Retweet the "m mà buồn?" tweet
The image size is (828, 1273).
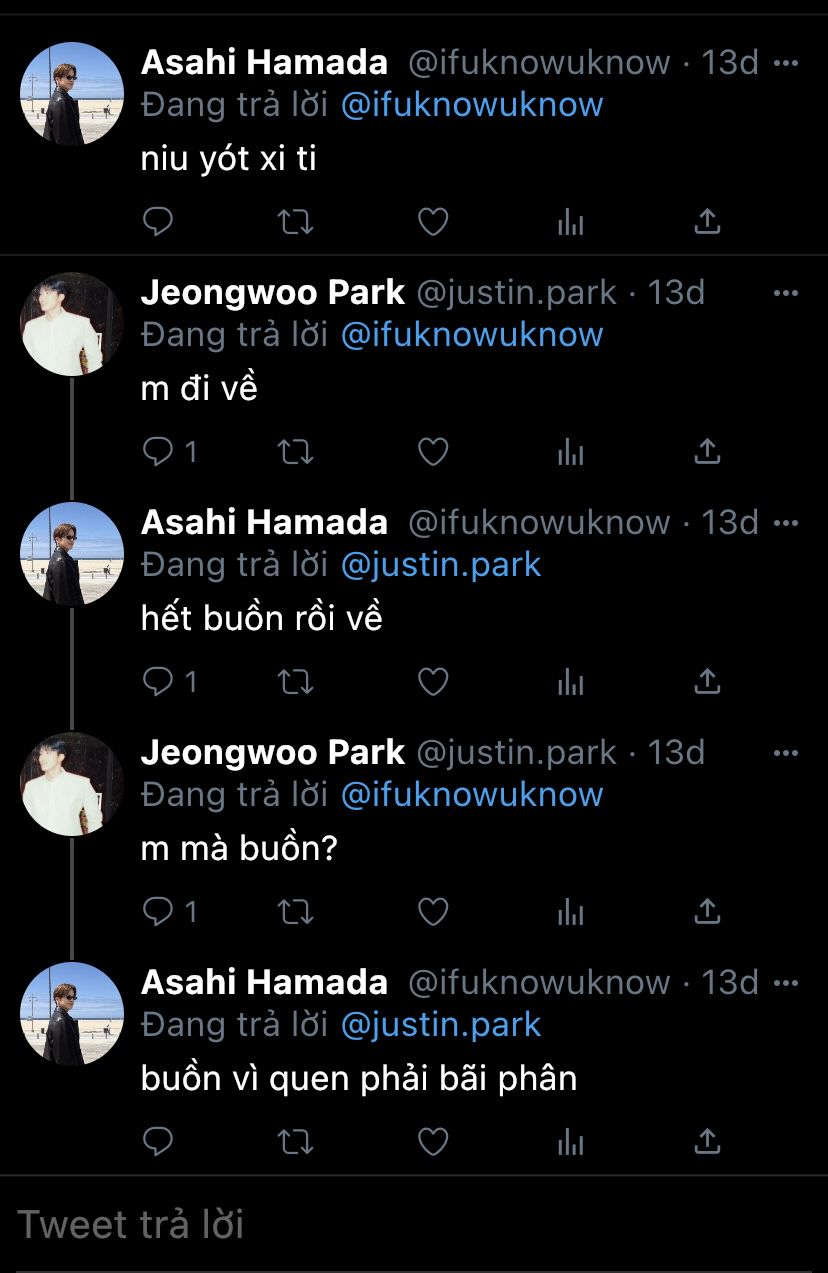[295, 912]
